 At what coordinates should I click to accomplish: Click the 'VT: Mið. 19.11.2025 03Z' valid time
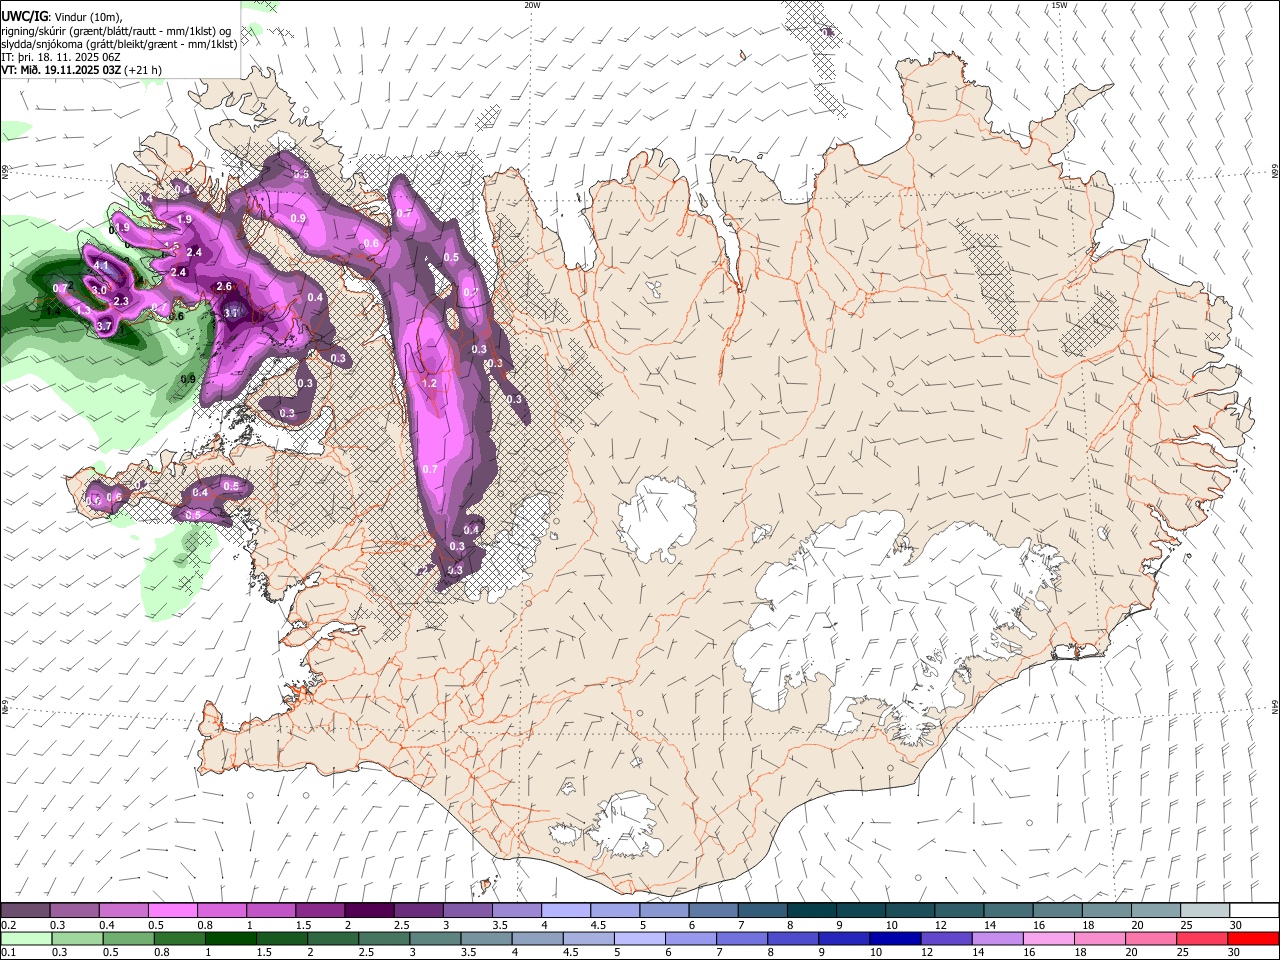click(61, 70)
